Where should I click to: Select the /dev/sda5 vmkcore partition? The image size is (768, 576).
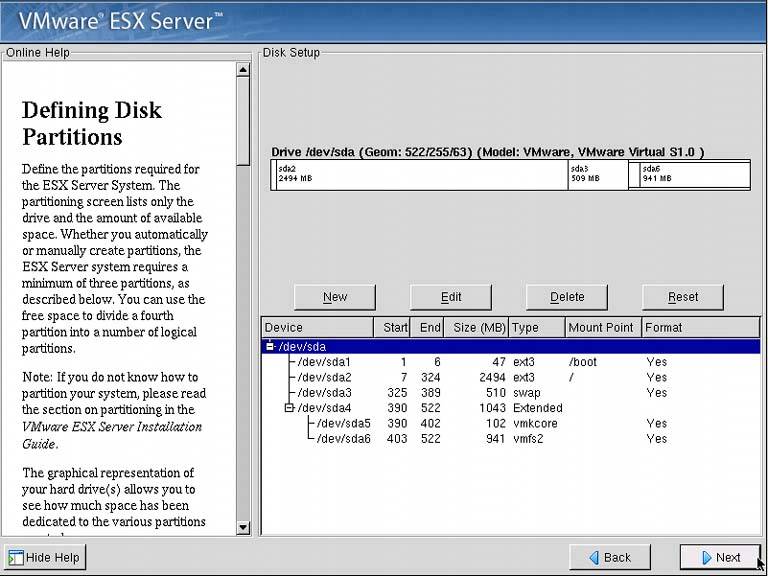click(511, 423)
